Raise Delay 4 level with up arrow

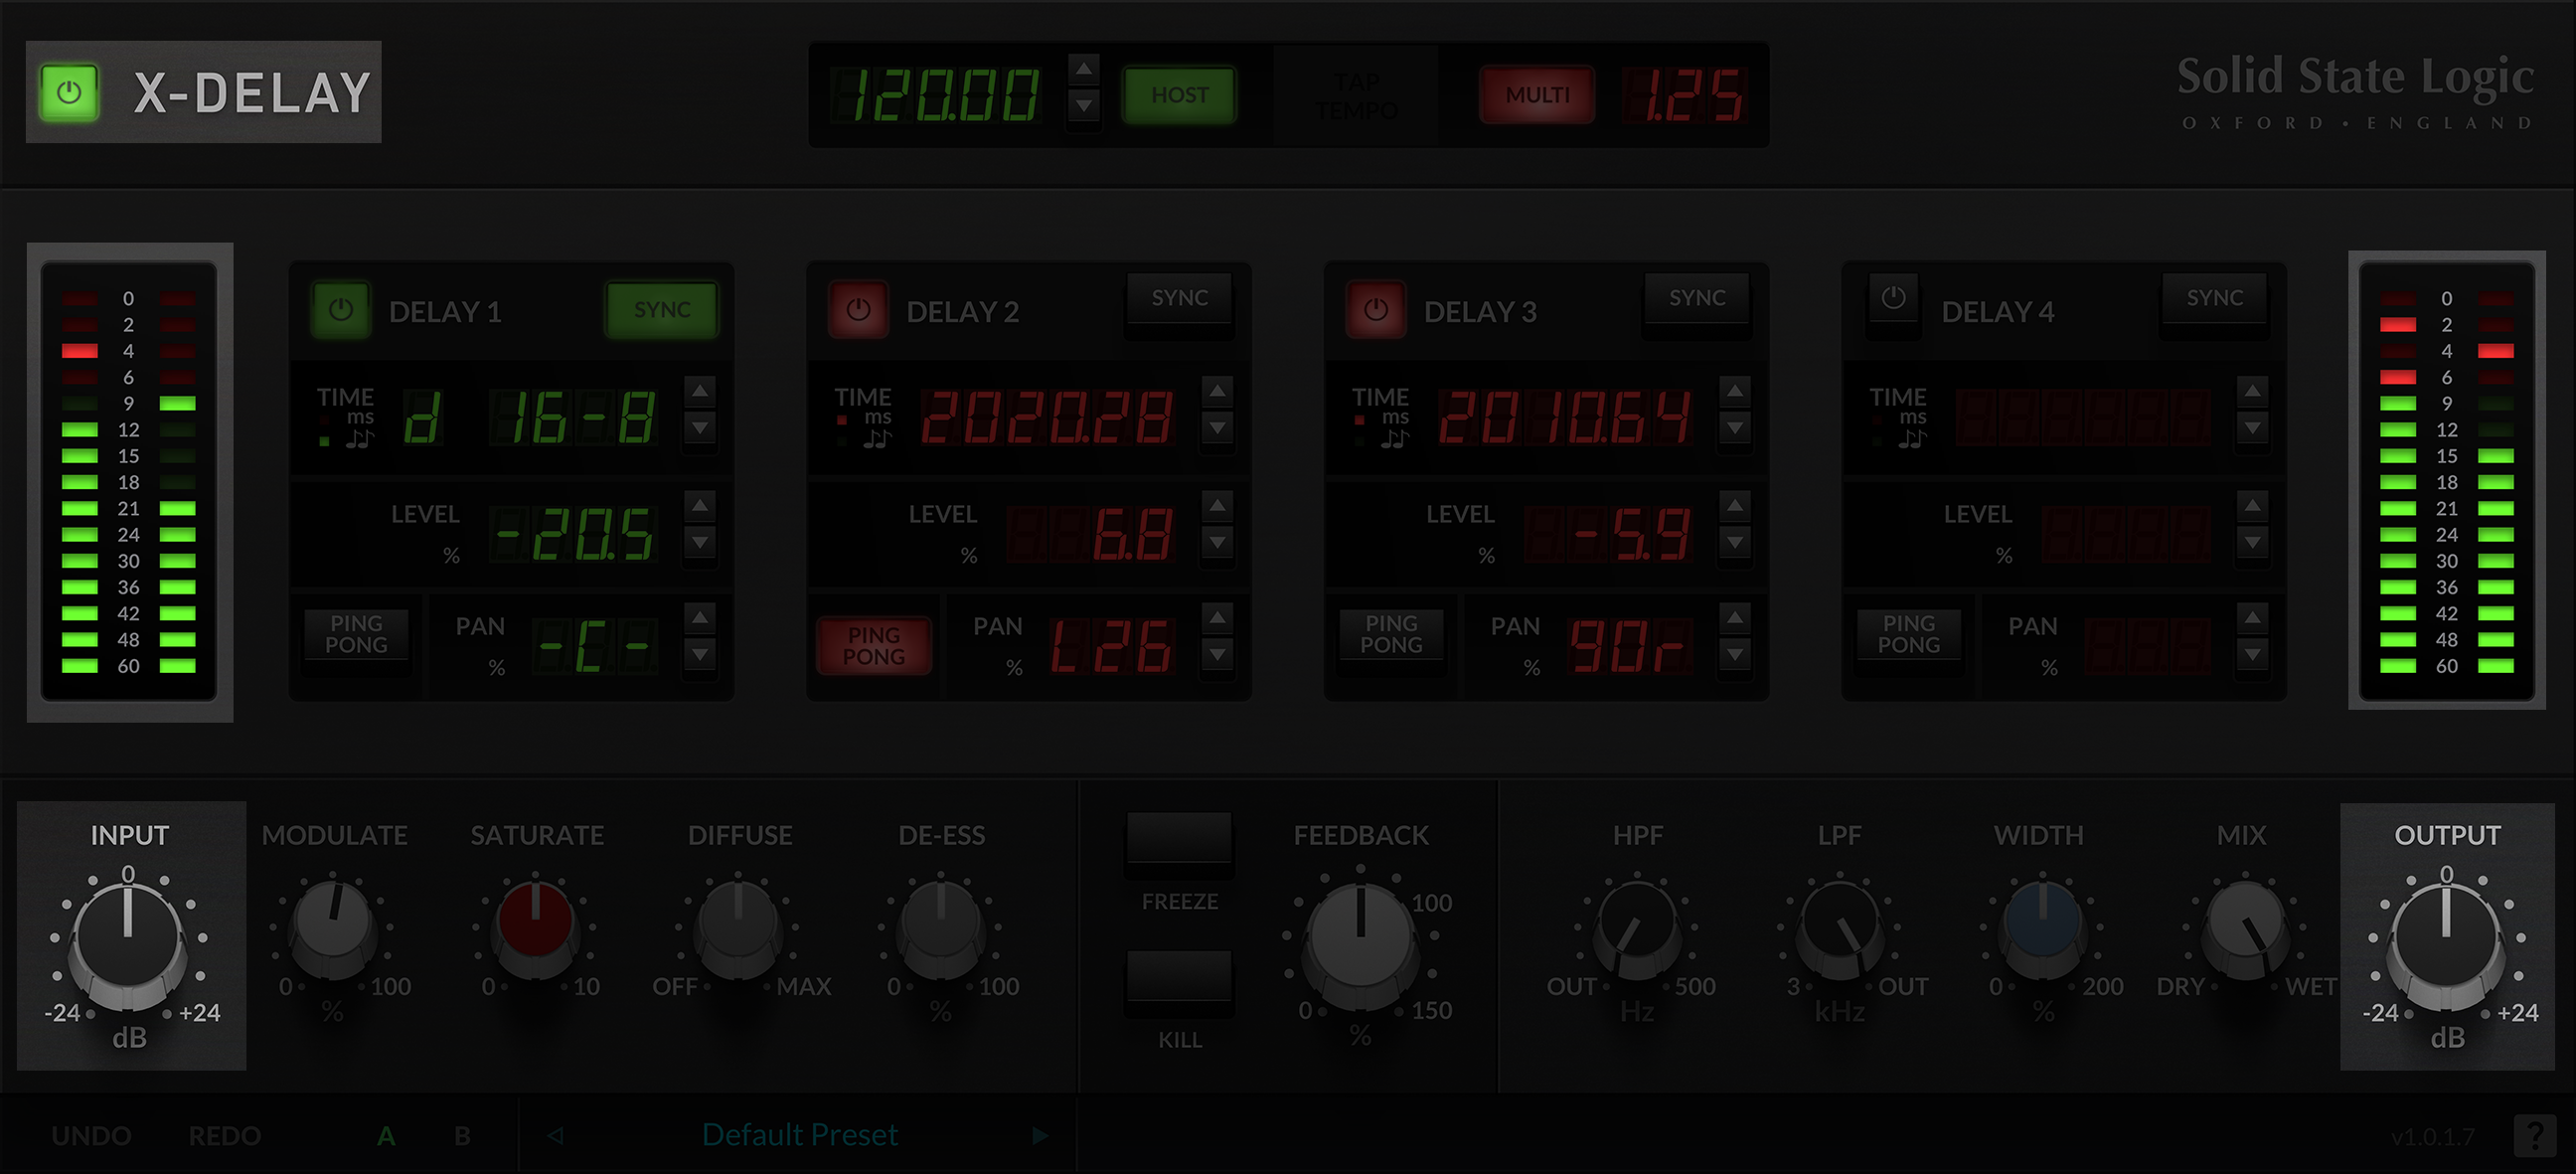2252,506
